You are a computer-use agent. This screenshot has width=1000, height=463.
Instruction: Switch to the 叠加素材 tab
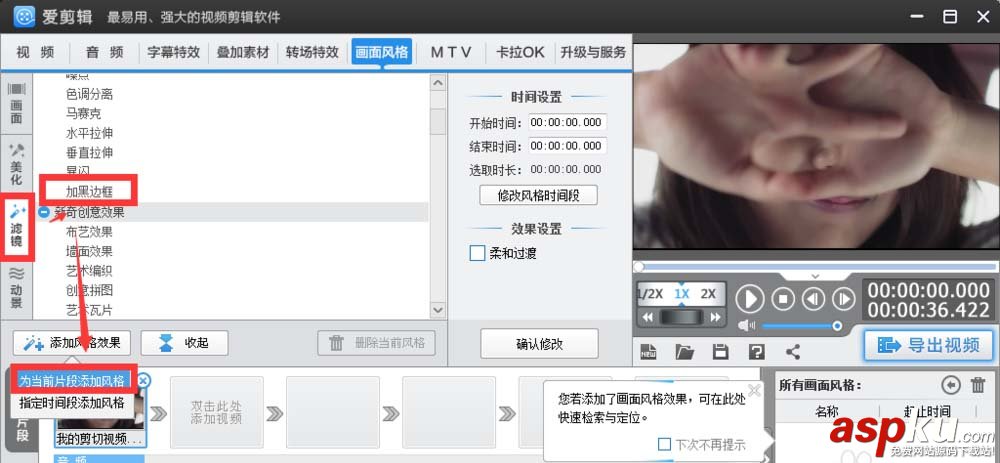[243, 52]
